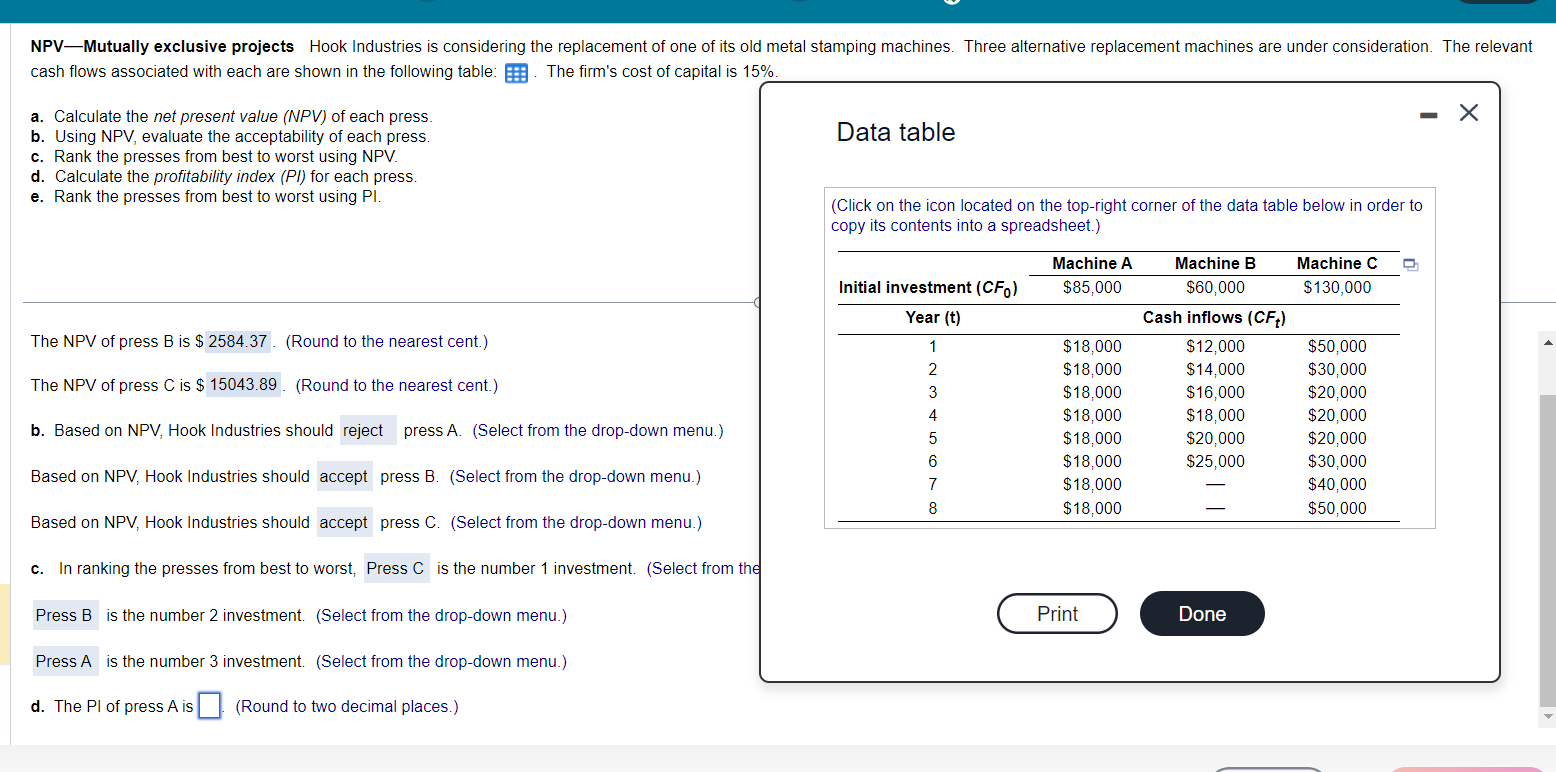The image size is (1556, 772).
Task: Click Machine B year 1 inflow $12,000
Action: [x=1215, y=347]
